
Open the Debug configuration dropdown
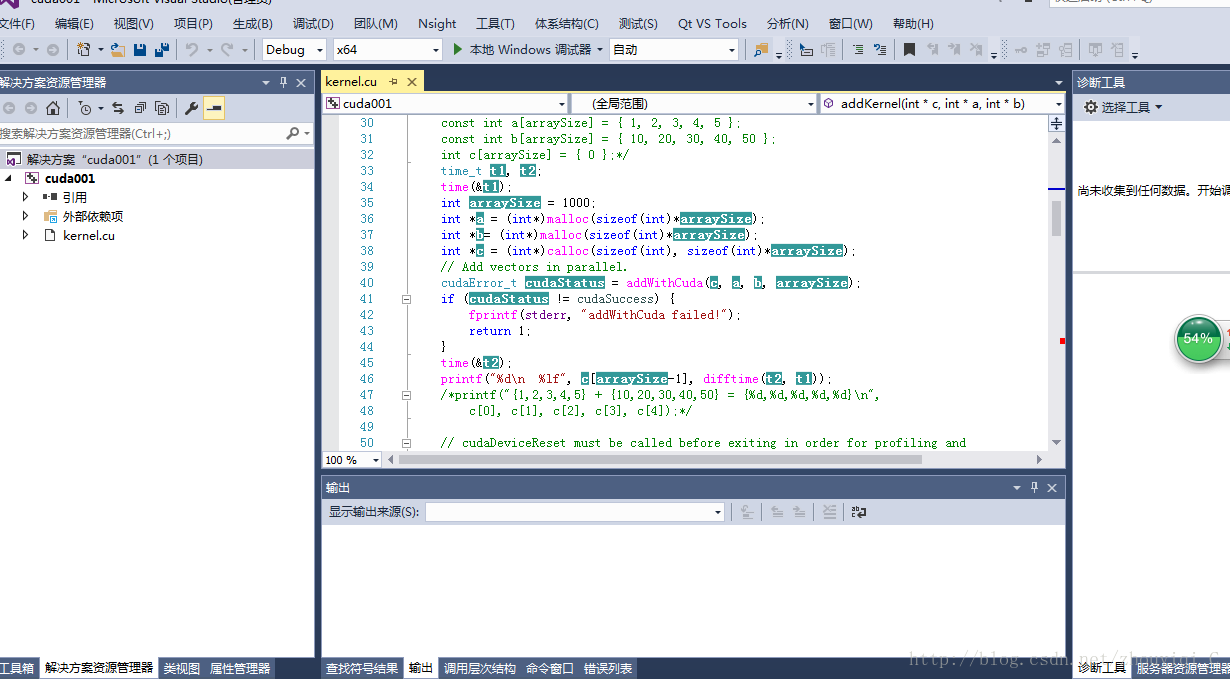pyautogui.click(x=320, y=49)
